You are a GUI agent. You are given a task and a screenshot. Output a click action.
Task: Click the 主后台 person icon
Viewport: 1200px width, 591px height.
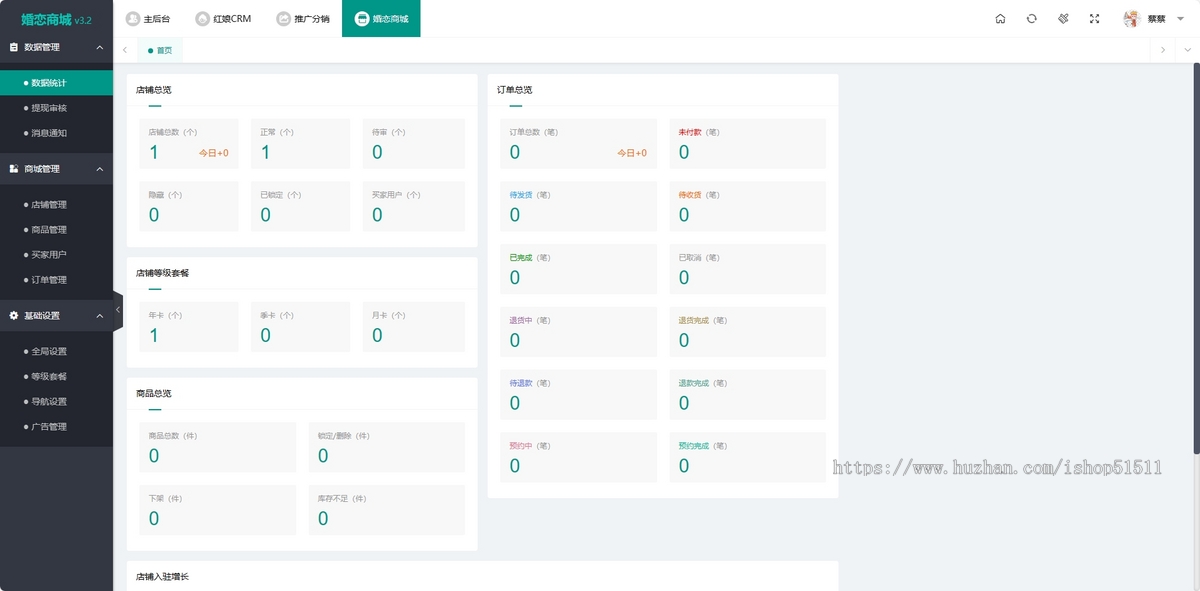pos(133,19)
